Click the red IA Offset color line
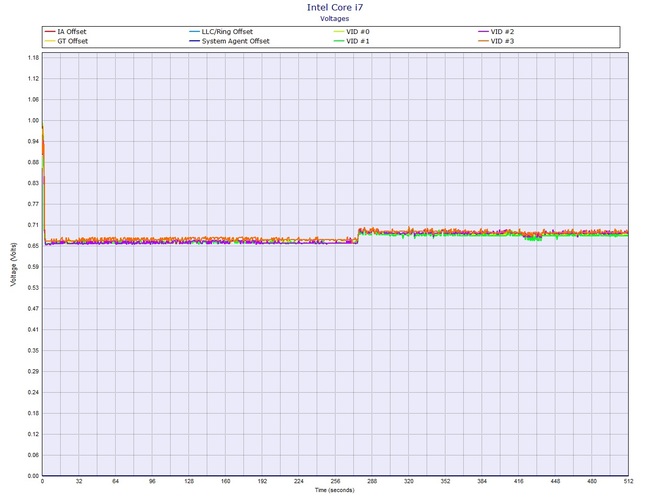 click(50, 32)
